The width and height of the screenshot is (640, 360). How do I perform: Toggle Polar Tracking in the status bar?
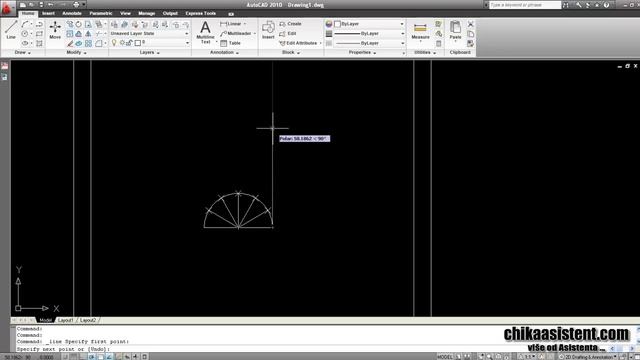pyautogui.click(x=91, y=357)
